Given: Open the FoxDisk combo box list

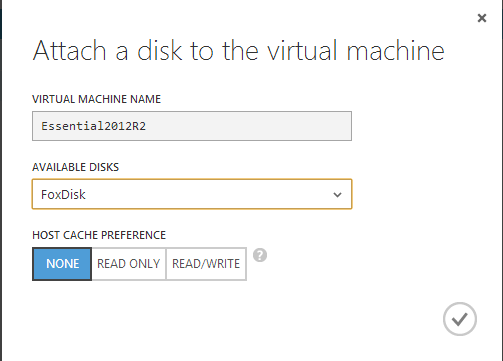Looking at the screenshot, I should coord(192,194).
